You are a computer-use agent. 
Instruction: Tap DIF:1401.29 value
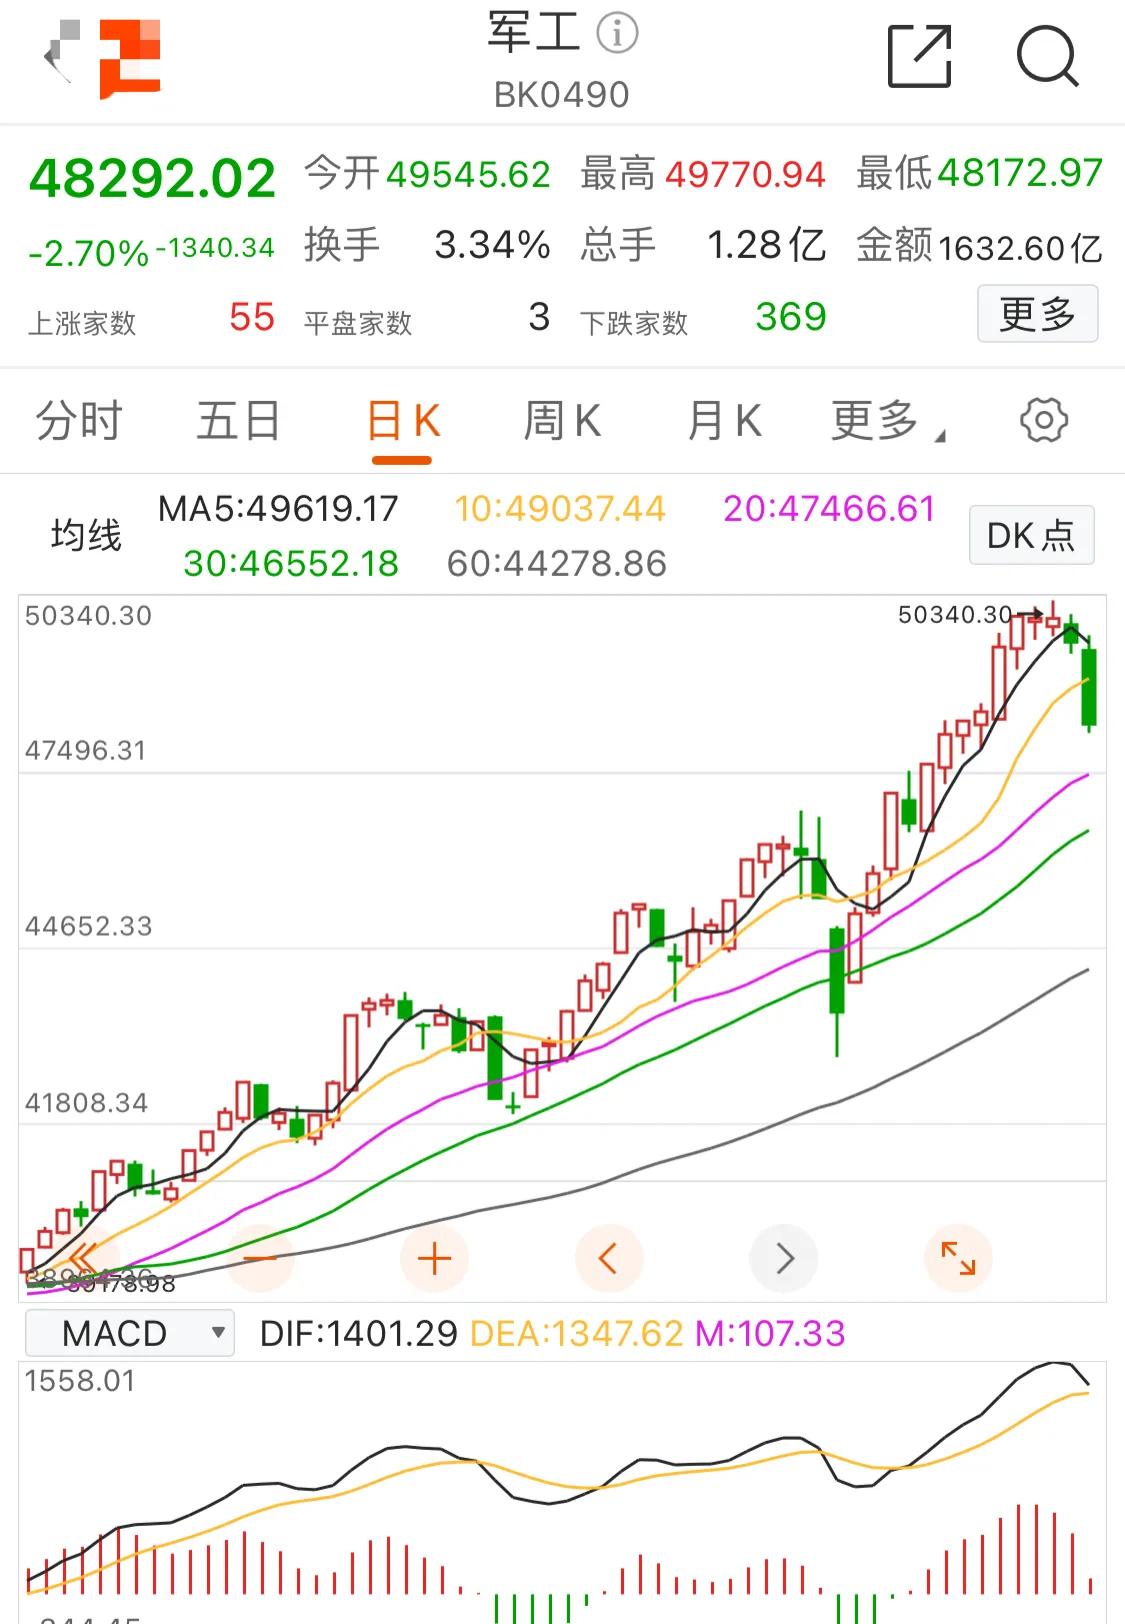tap(359, 1333)
